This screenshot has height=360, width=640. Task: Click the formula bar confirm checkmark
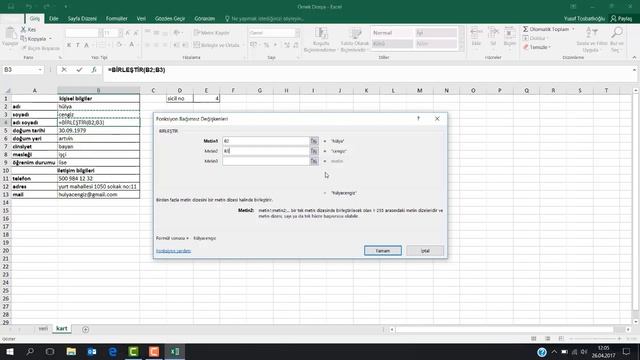(79, 70)
